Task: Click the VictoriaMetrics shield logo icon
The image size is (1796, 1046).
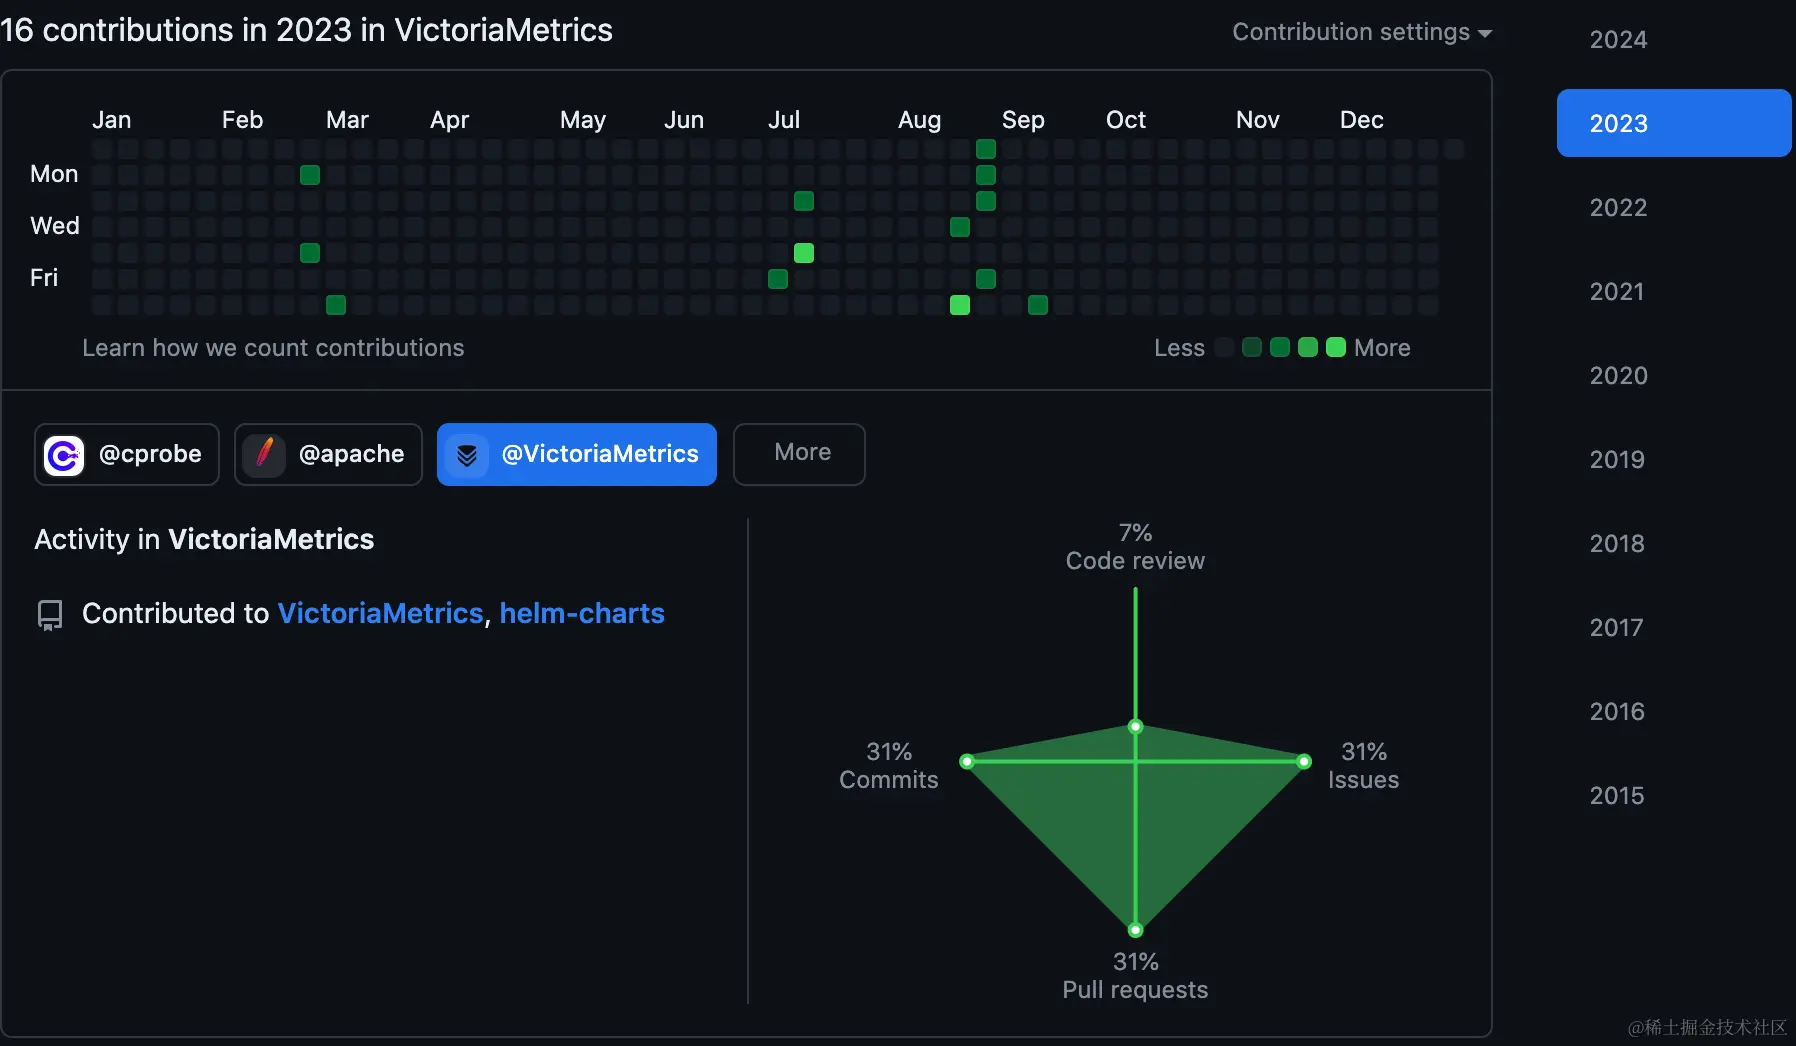Action: pyautogui.click(x=467, y=455)
